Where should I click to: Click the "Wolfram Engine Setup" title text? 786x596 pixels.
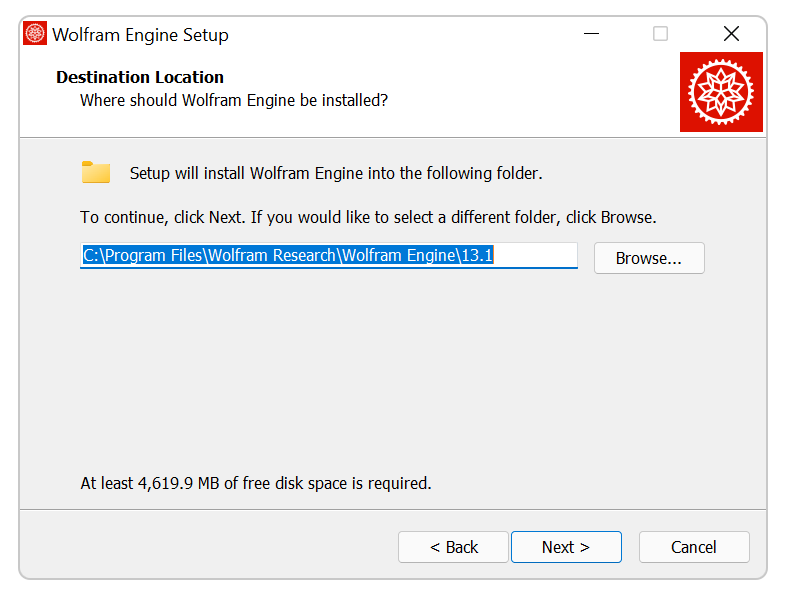click(x=140, y=35)
